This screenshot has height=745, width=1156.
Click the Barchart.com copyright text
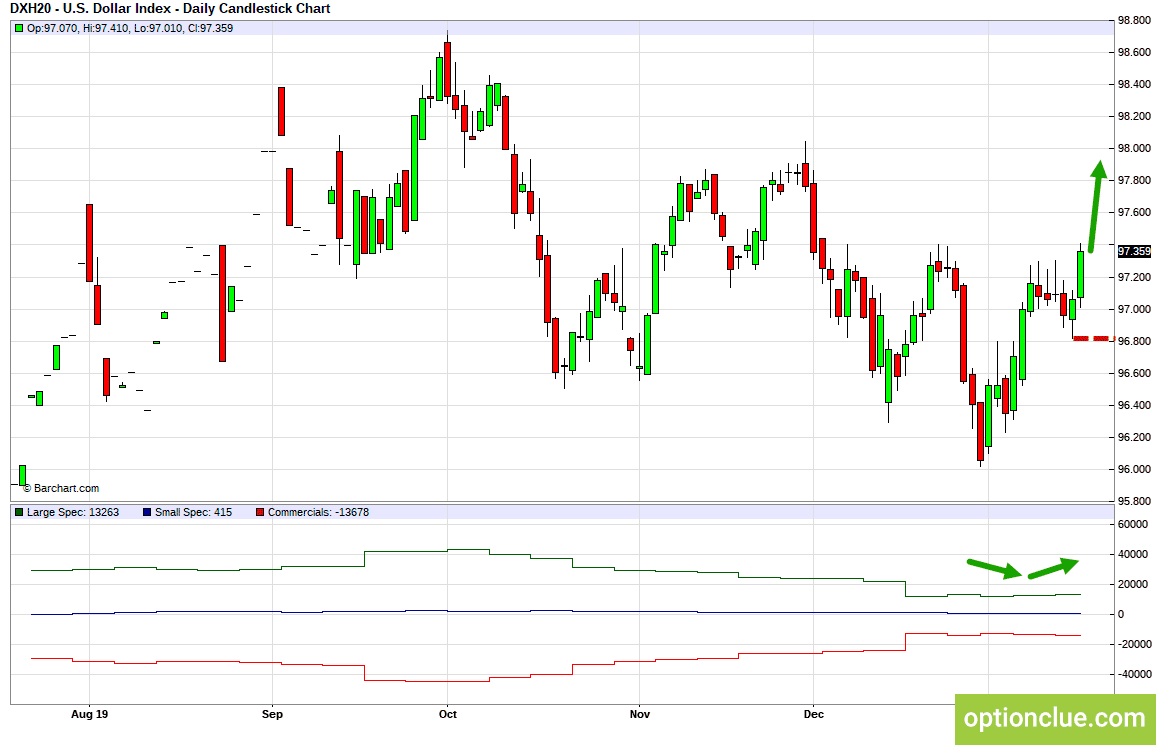[61, 488]
